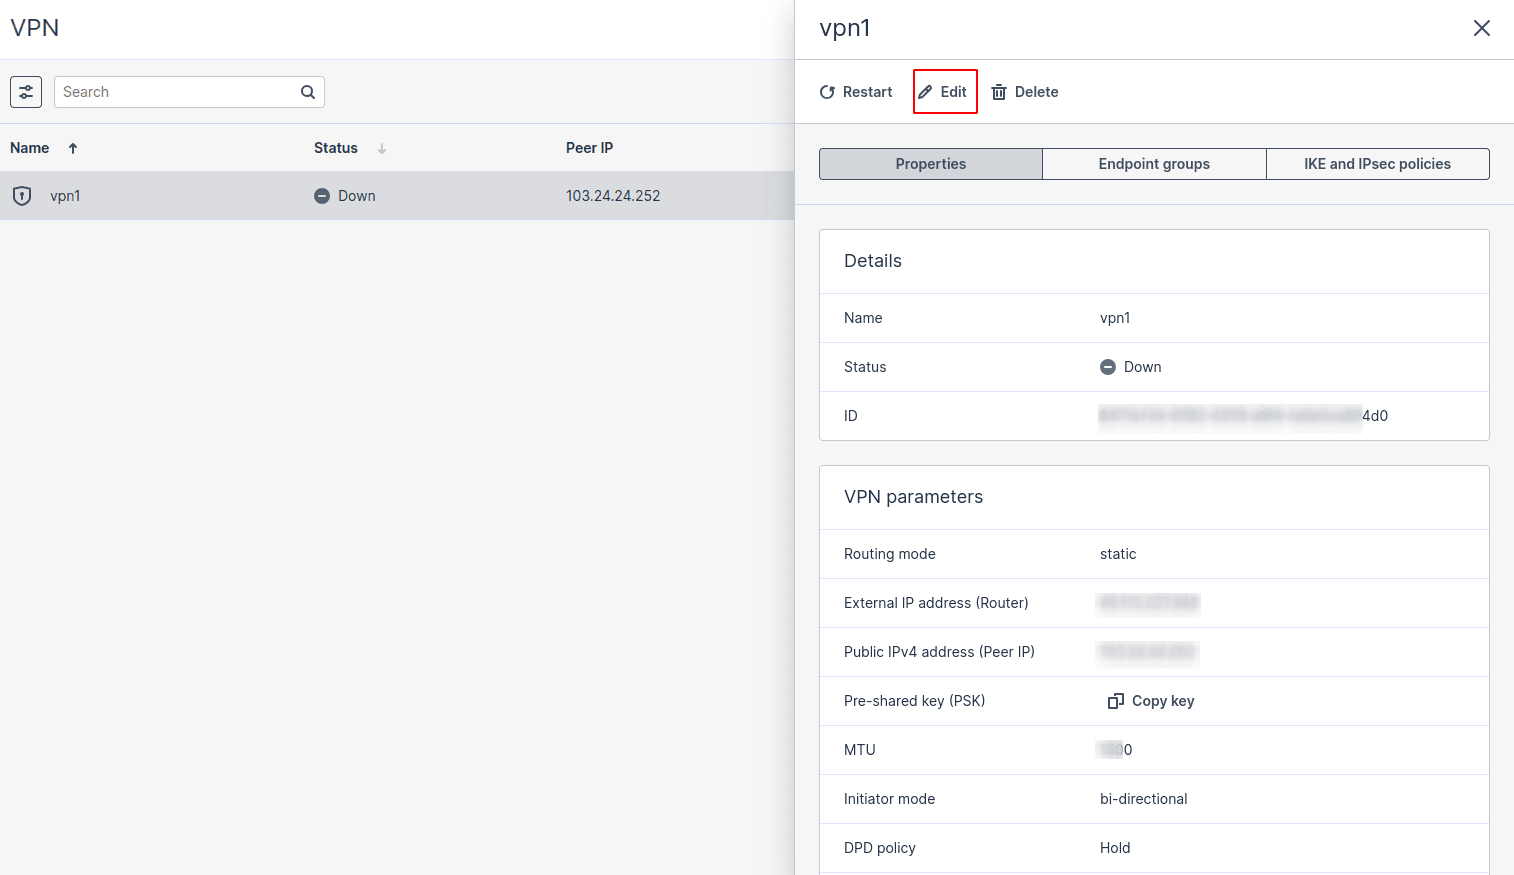Click the Delete trash icon
The image size is (1514, 875).
[x=999, y=92]
